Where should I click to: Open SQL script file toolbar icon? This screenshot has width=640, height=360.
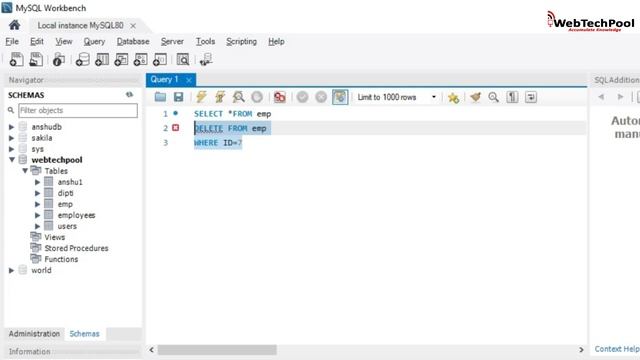point(36,60)
